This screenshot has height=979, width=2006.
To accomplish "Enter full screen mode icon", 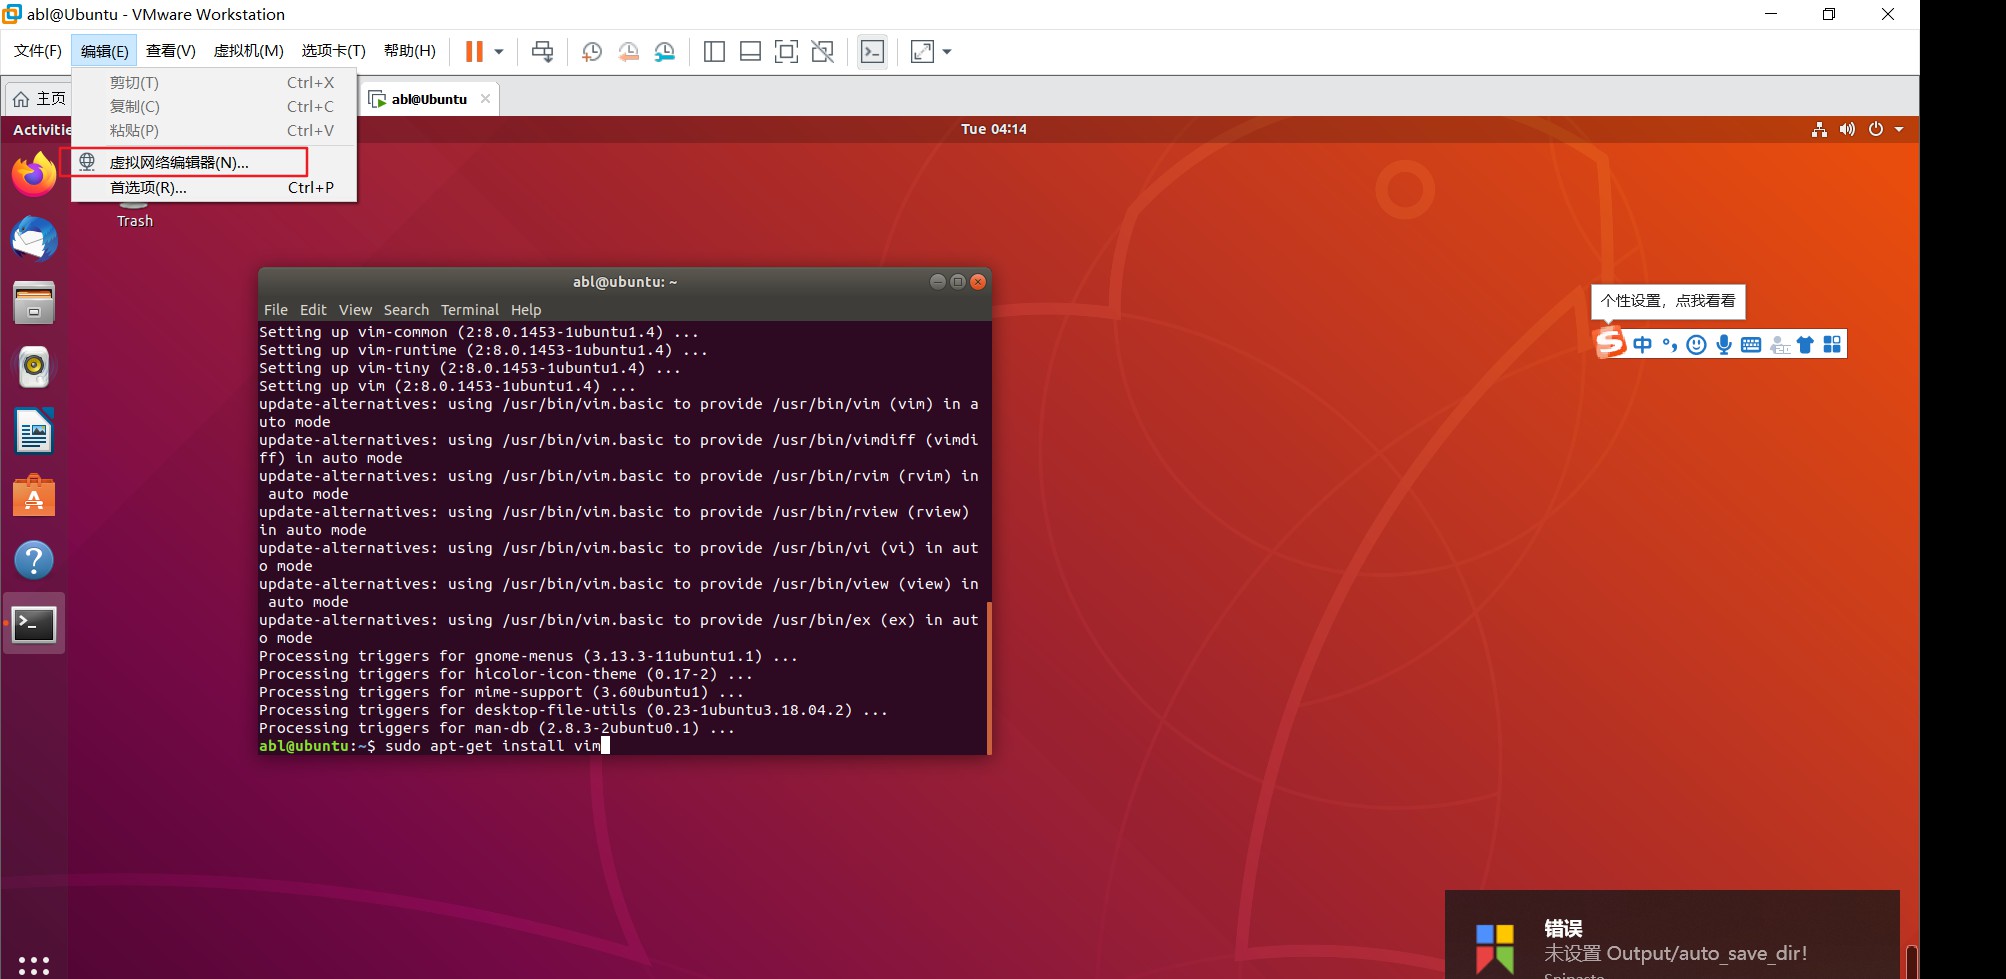I will coord(787,52).
